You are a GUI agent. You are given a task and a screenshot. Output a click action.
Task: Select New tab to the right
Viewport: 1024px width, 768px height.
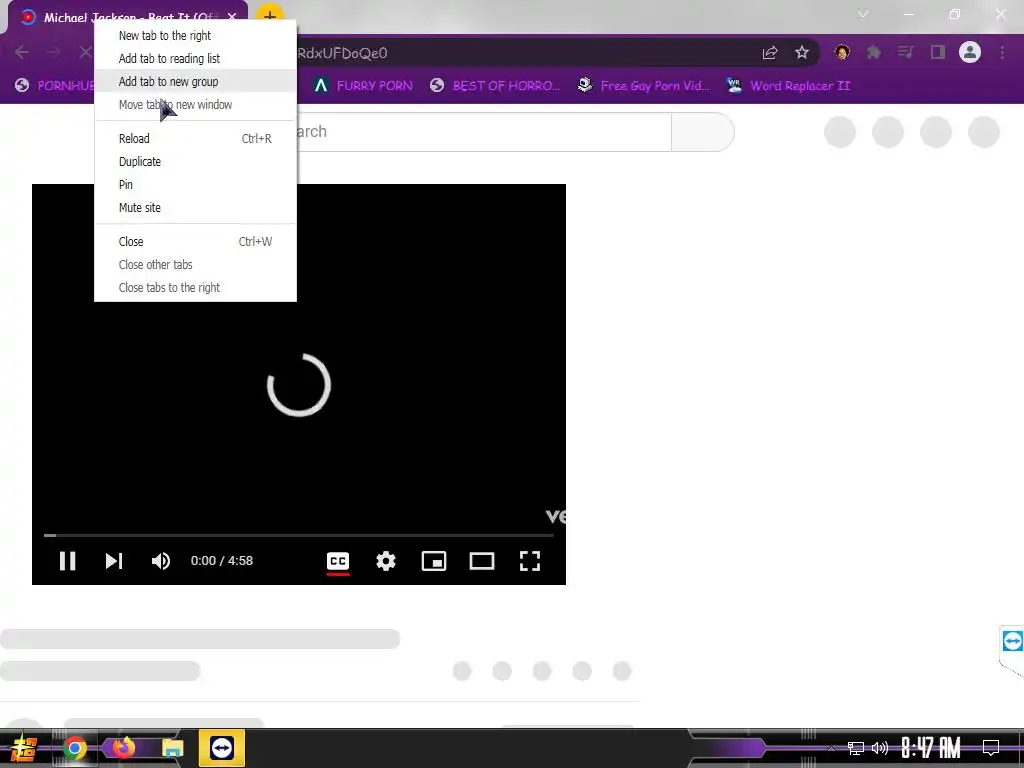tap(195, 35)
